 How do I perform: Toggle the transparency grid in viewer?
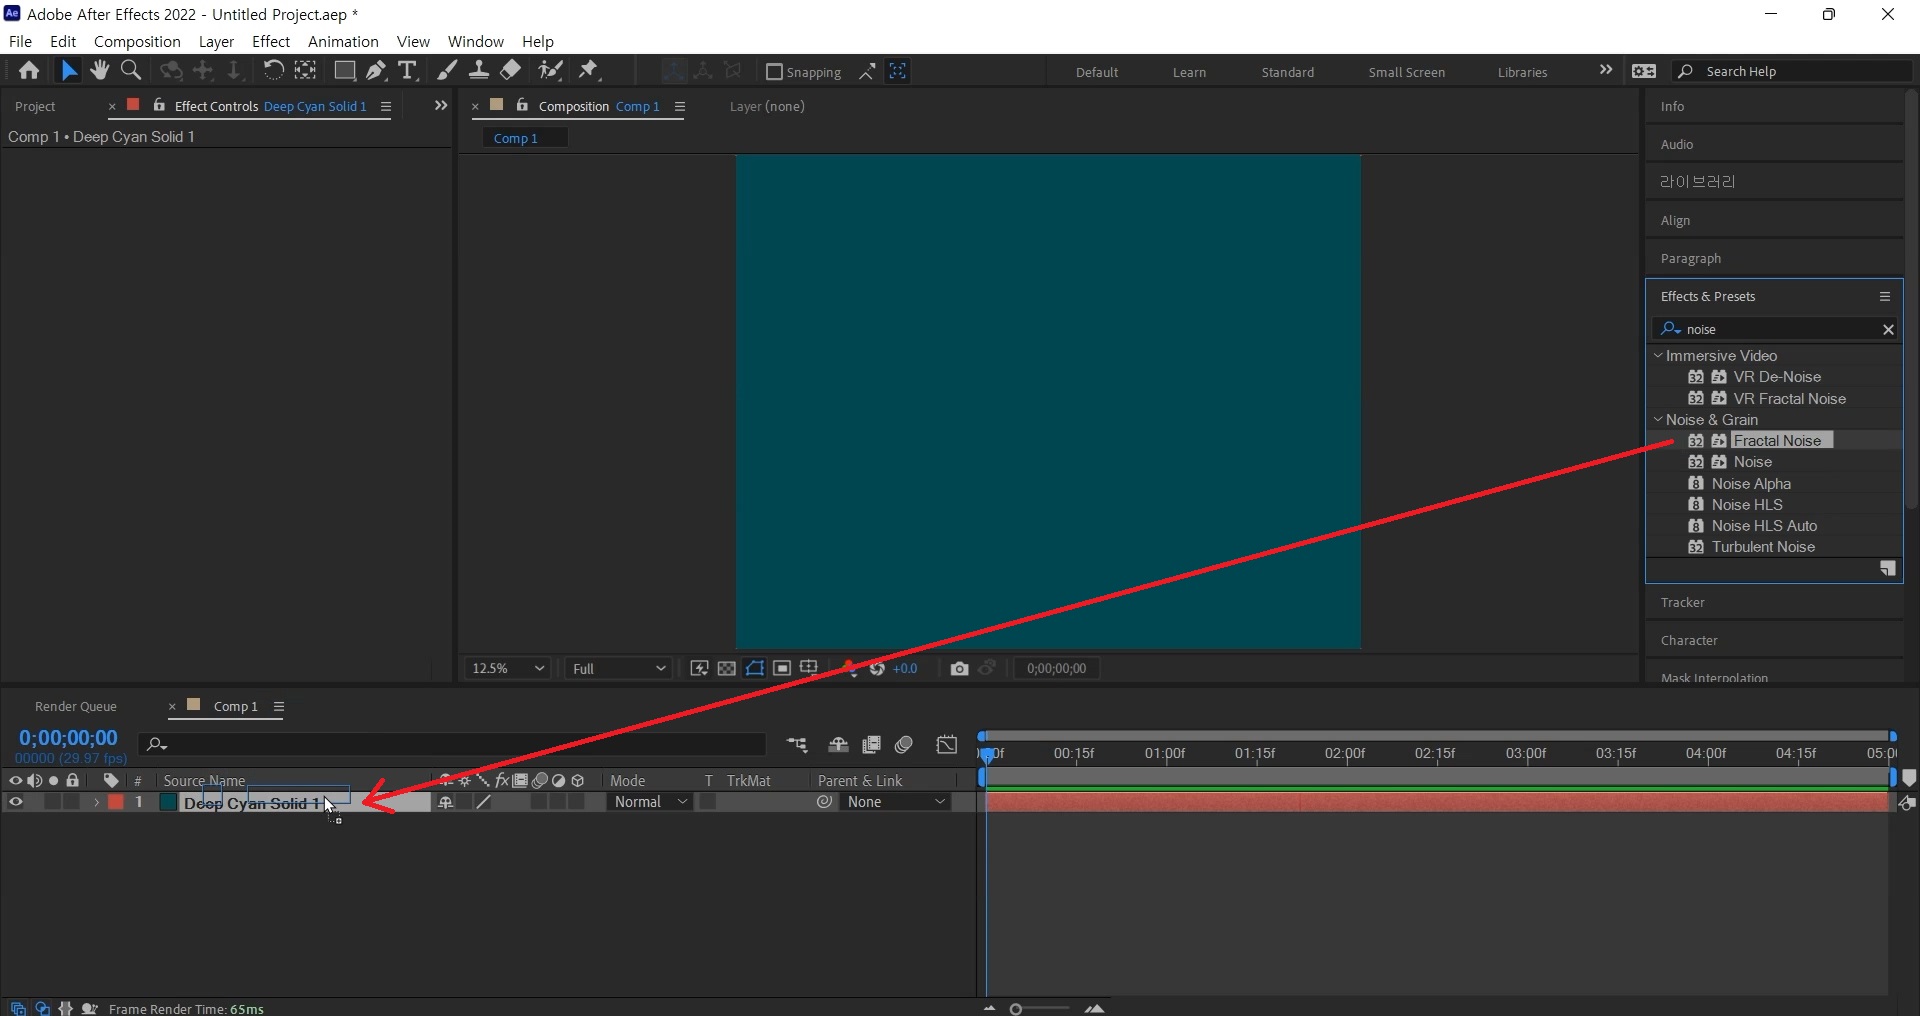coord(727,668)
